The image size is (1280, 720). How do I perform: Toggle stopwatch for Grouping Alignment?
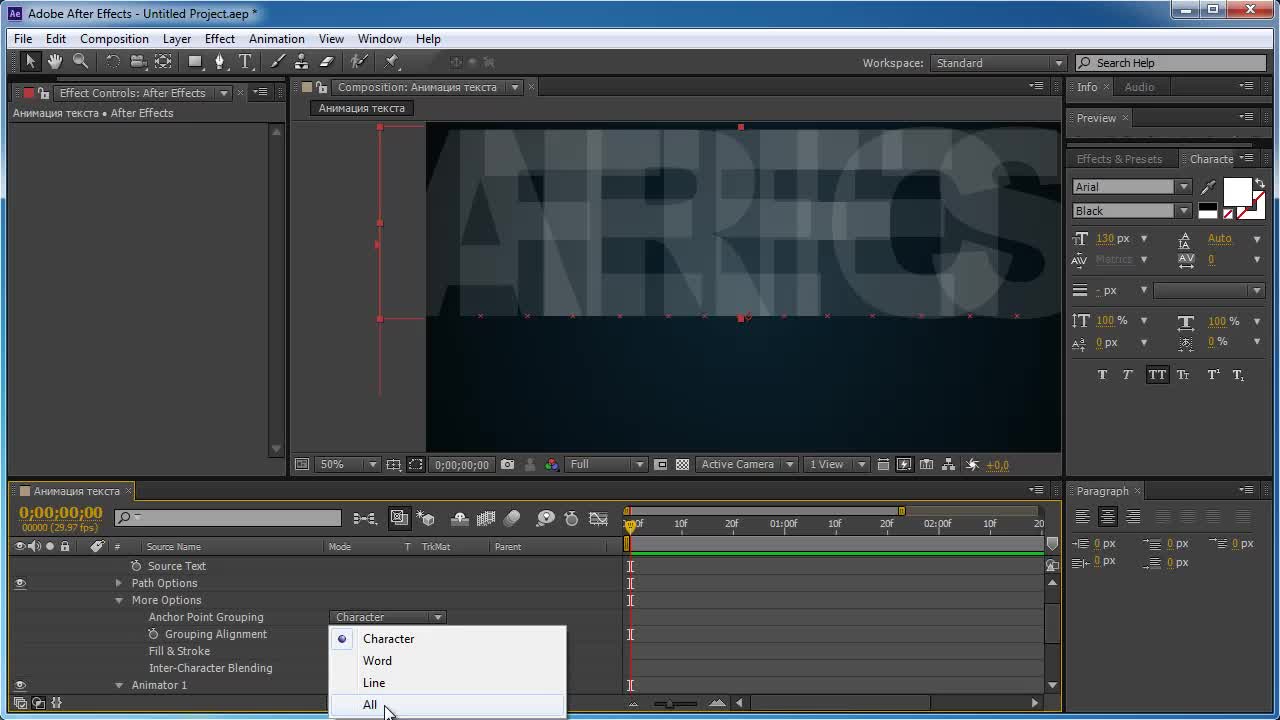154,634
